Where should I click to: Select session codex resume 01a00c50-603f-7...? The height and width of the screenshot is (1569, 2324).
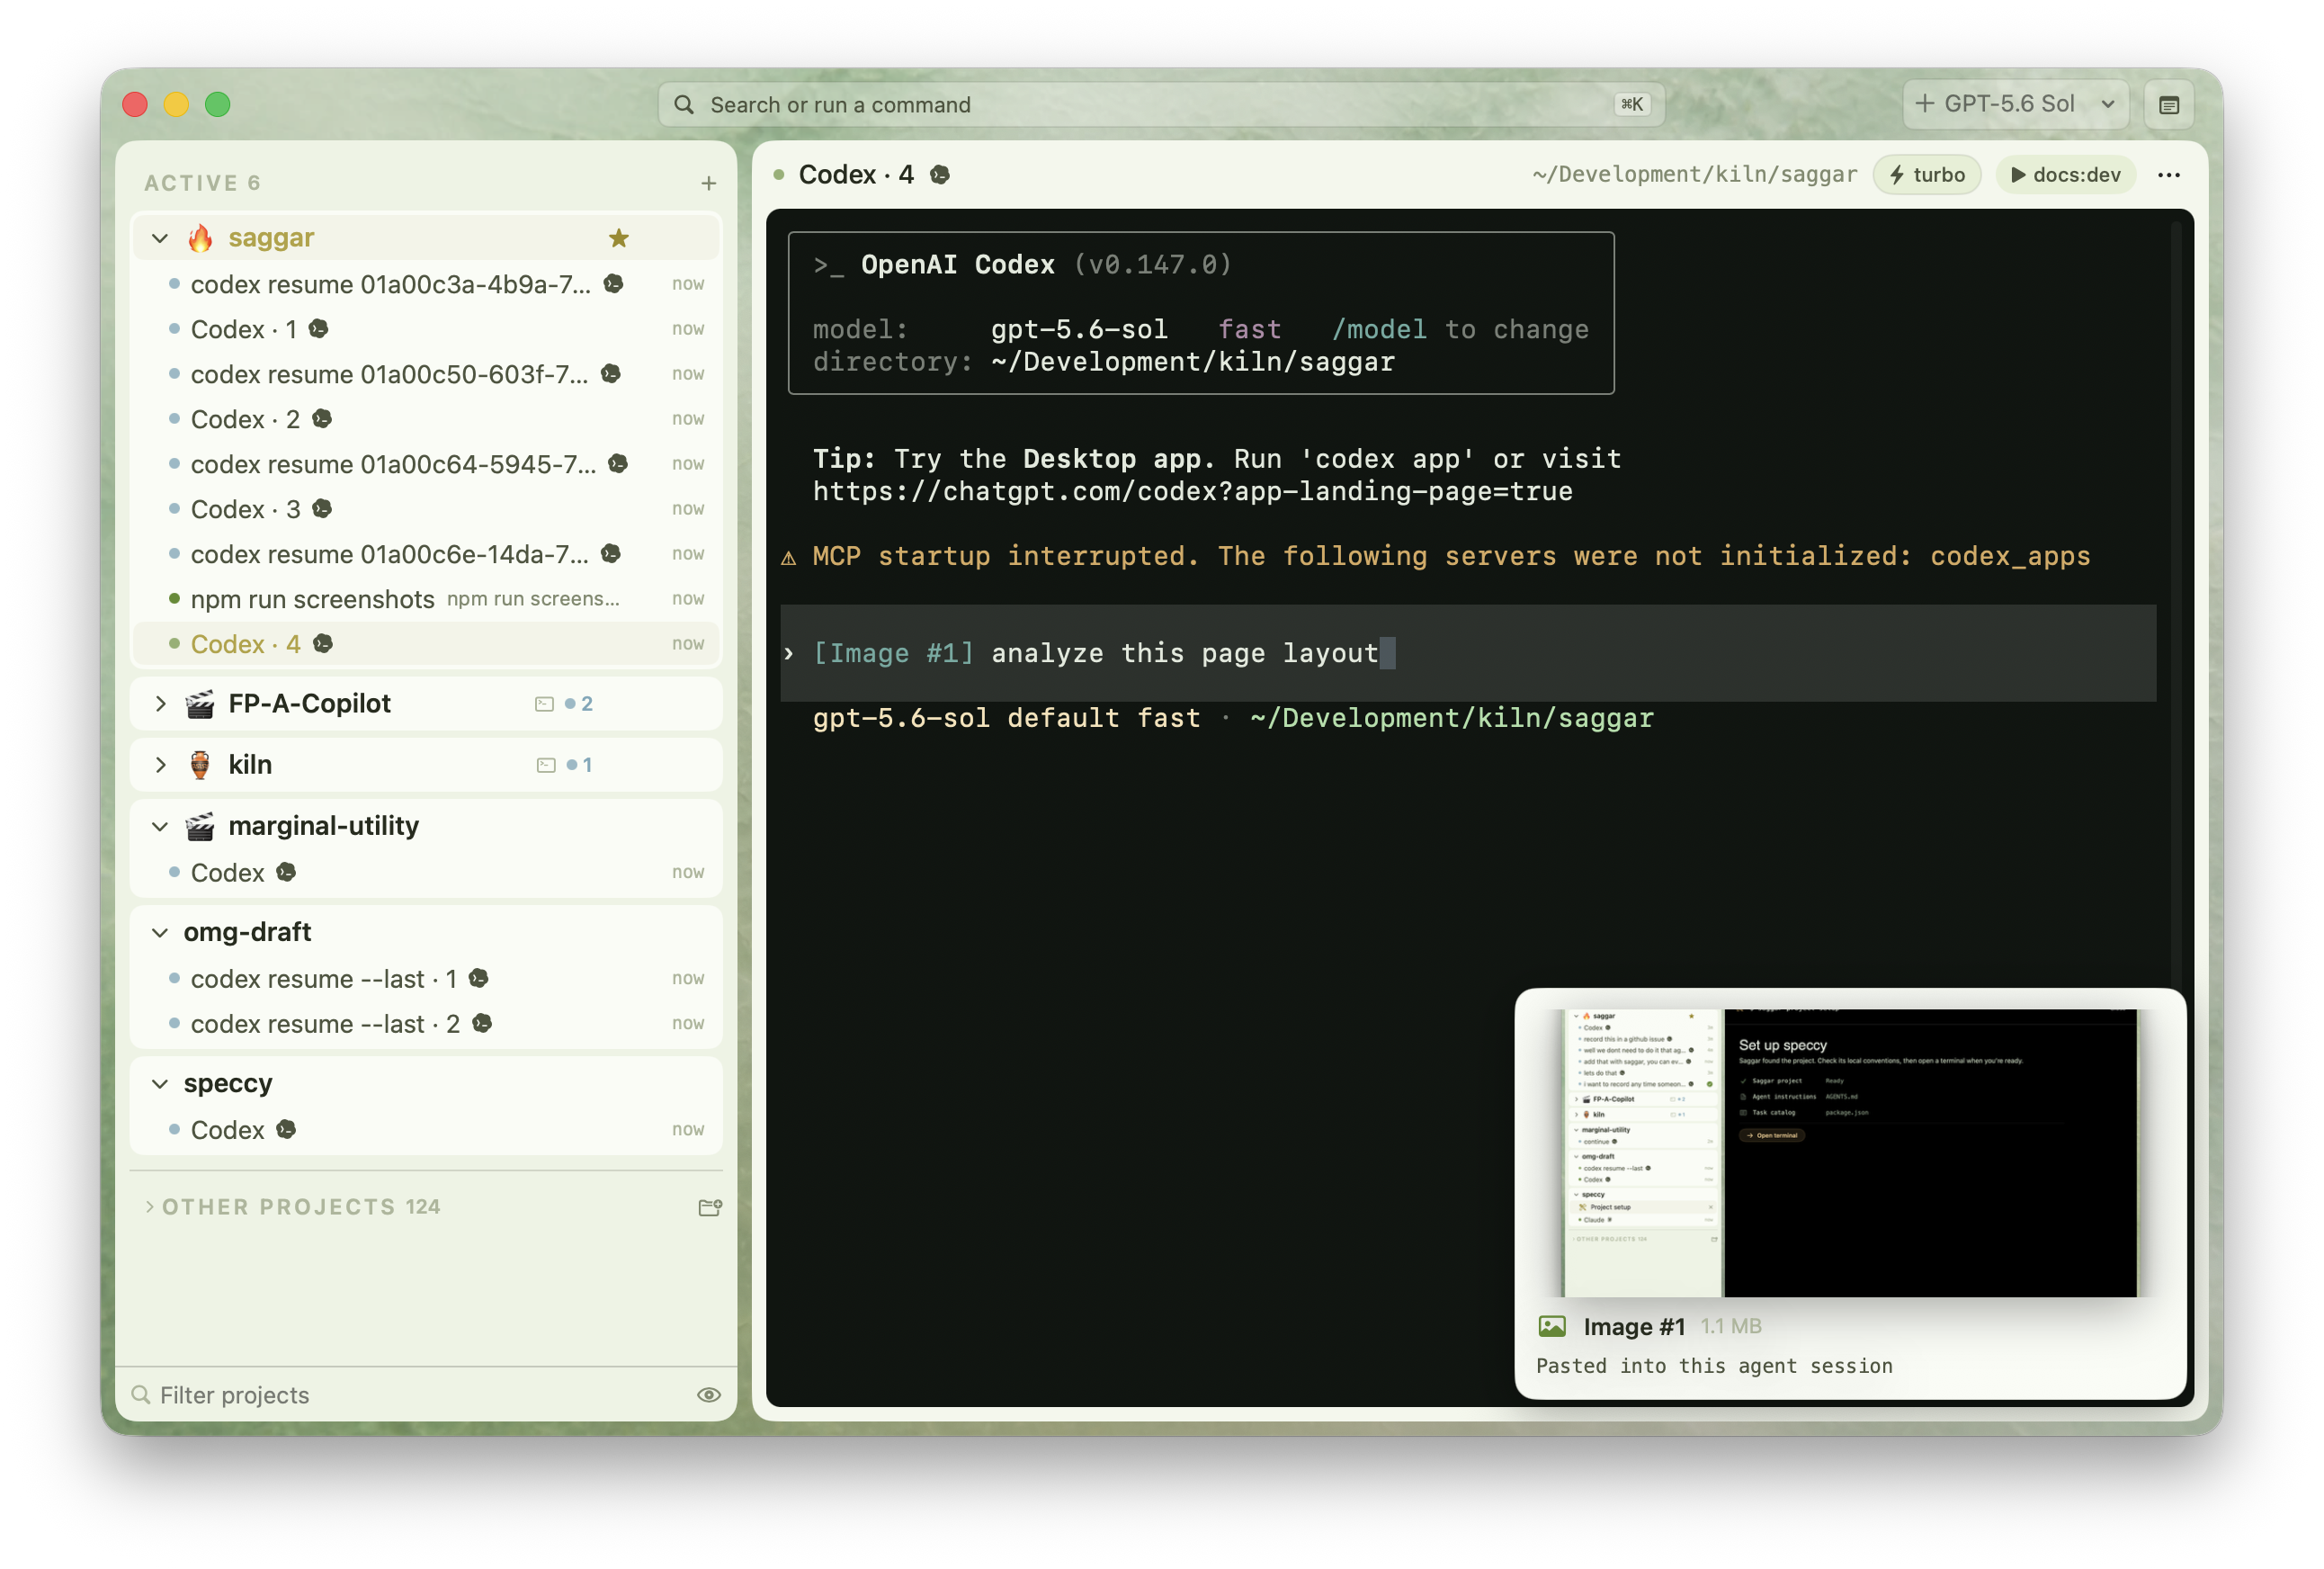point(425,374)
